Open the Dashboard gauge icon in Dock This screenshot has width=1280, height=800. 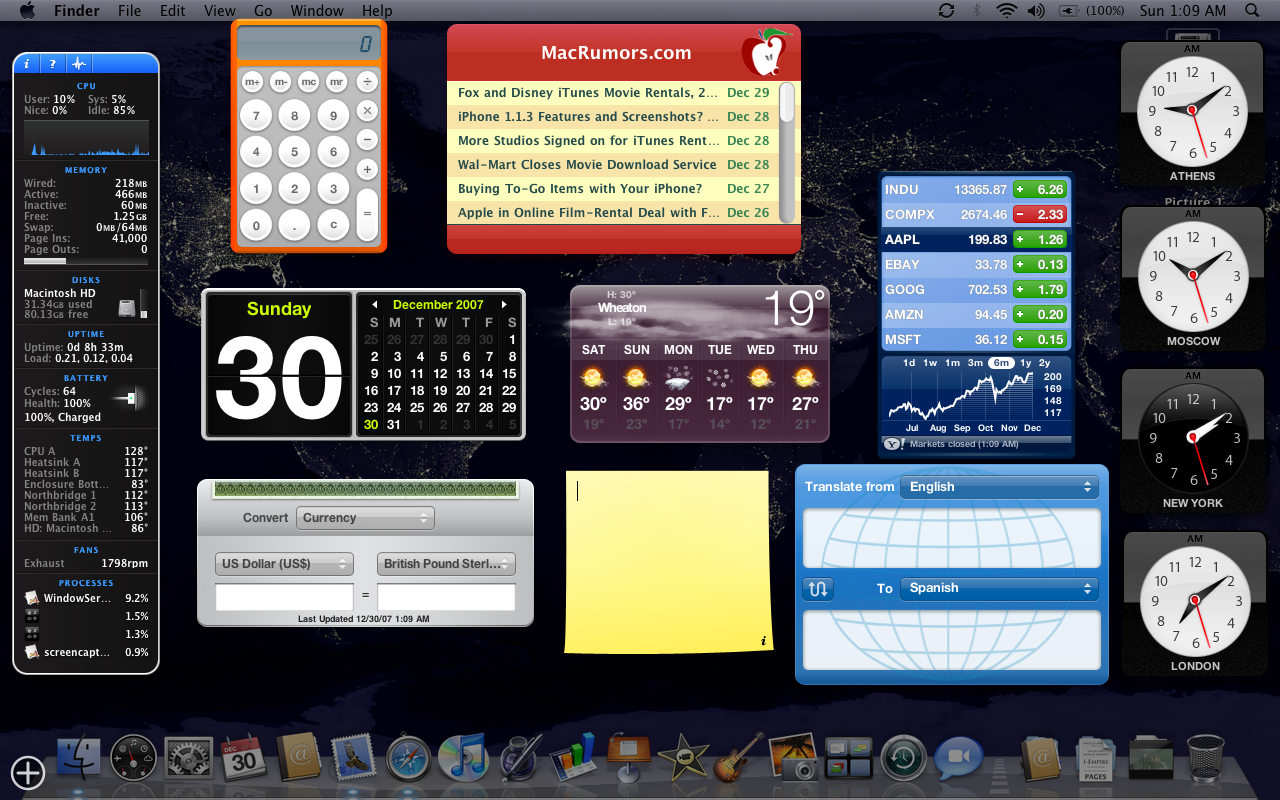[x=133, y=759]
